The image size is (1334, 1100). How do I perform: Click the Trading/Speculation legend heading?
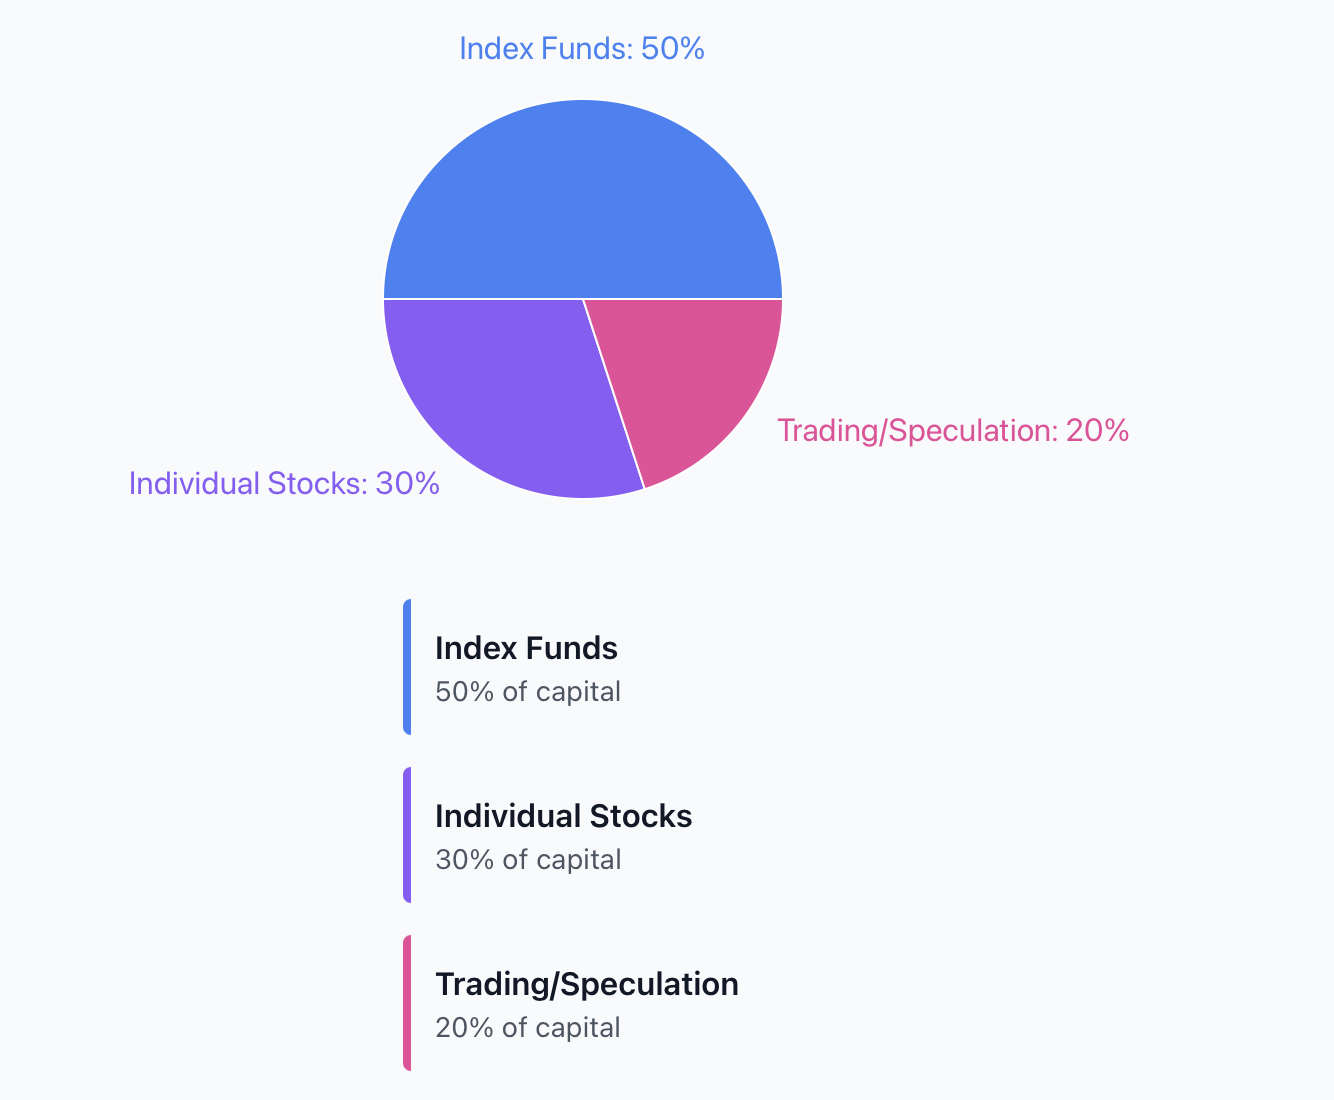point(586,984)
